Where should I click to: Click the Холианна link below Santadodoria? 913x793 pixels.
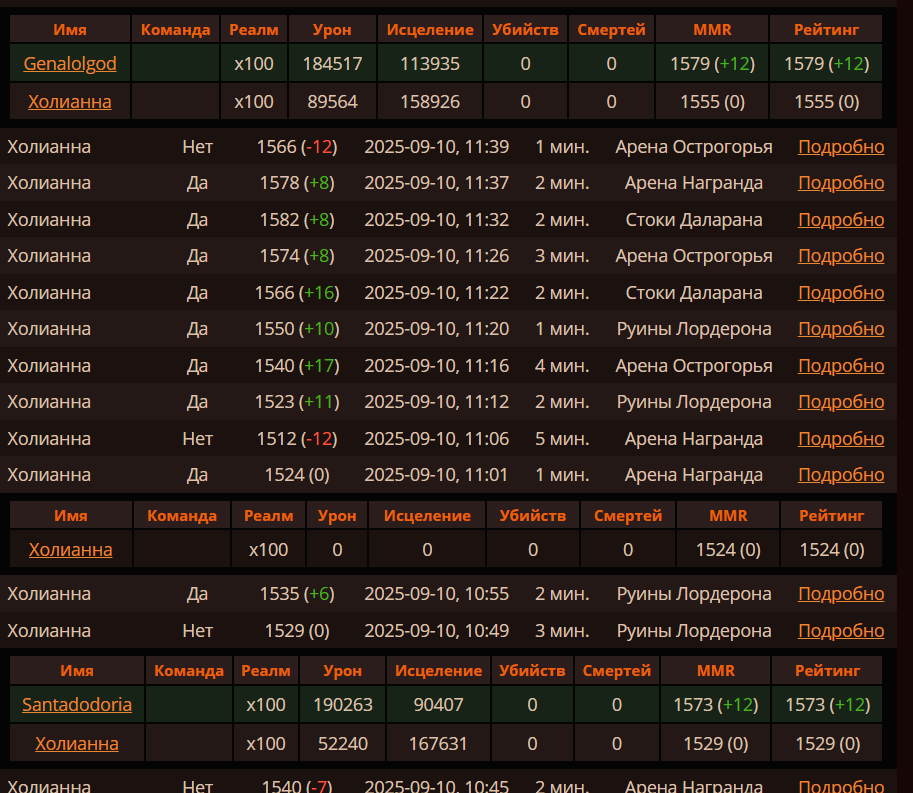pyautogui.click(x=77, y=743)
